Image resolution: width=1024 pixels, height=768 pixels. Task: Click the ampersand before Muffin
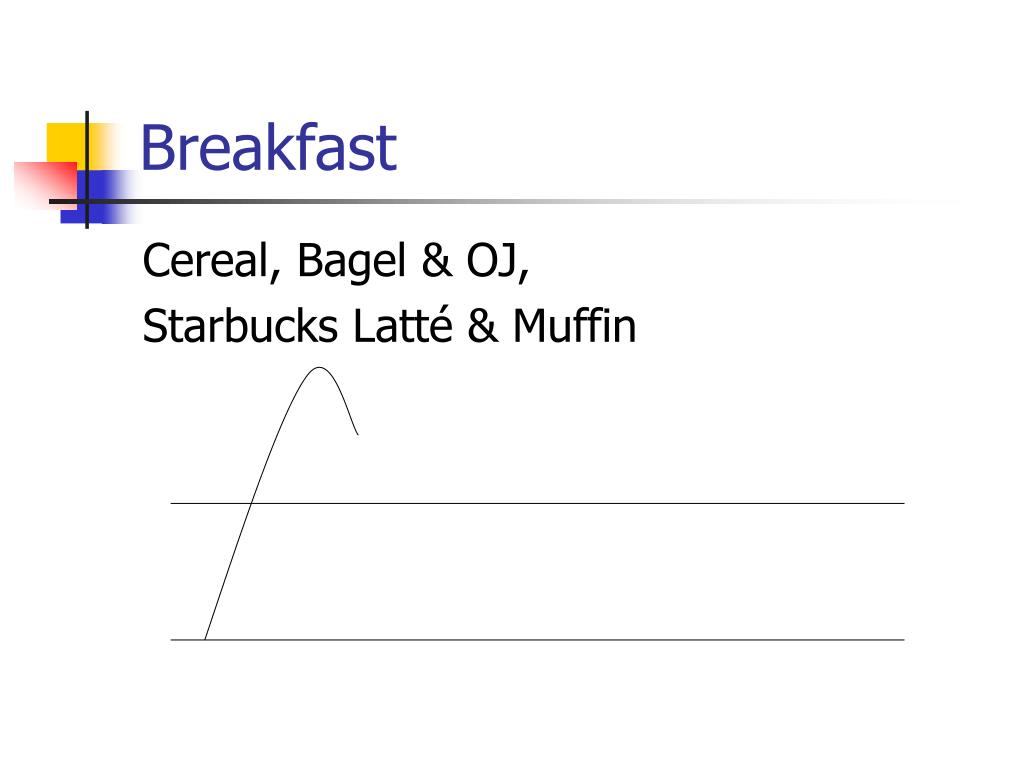point(483,326)
